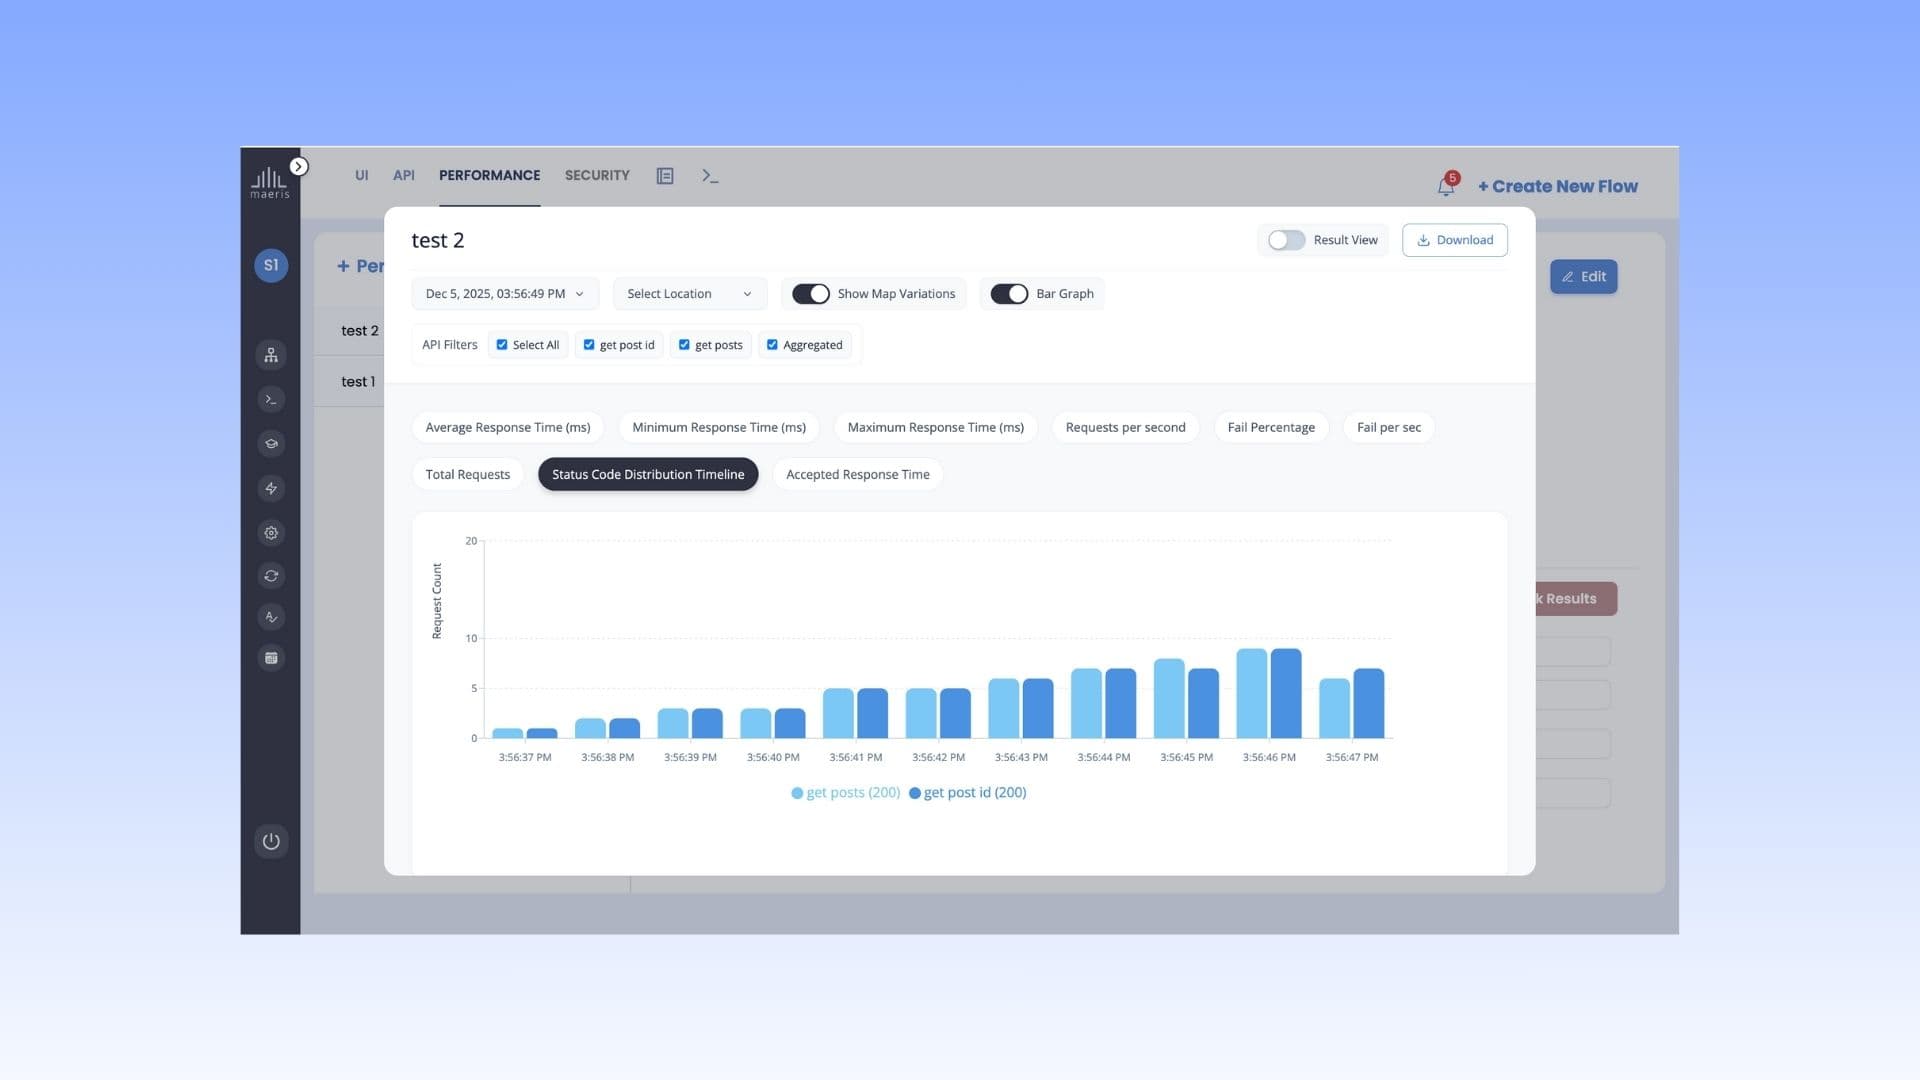Screen dimensions: 1920x1080
Task: Select the terminal icon in the left sidebar
Action: (271, 398)
